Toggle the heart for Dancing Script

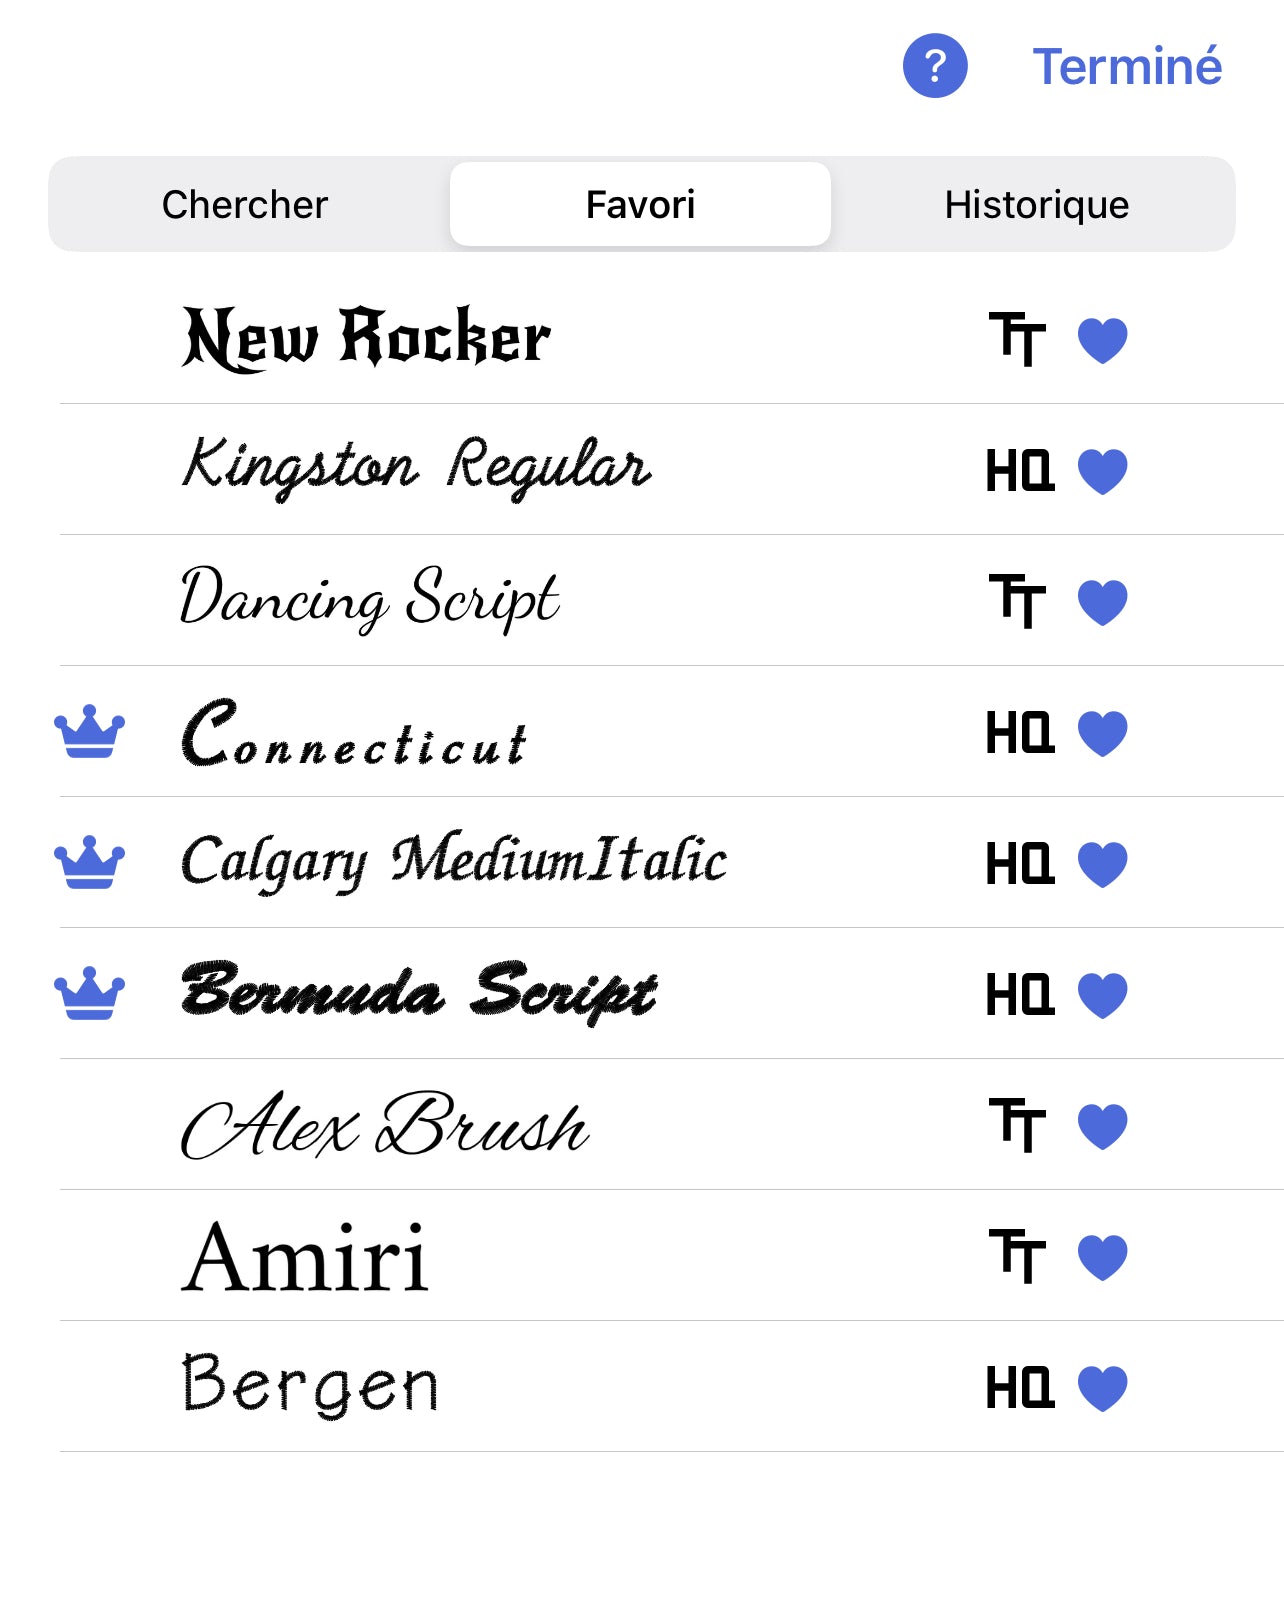click(x=1103, y=602)
